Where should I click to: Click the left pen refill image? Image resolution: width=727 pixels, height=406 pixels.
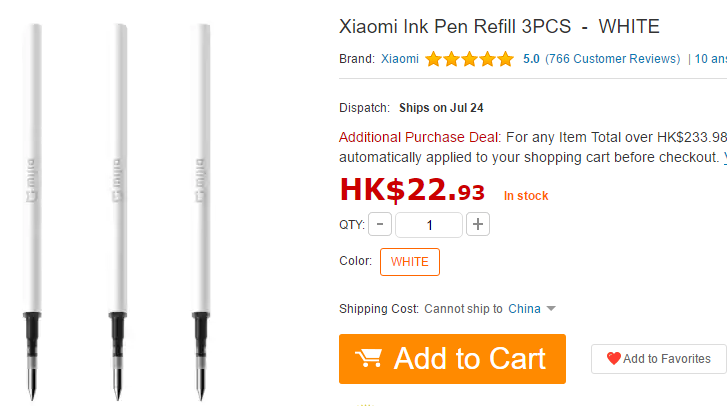[32, 212]
